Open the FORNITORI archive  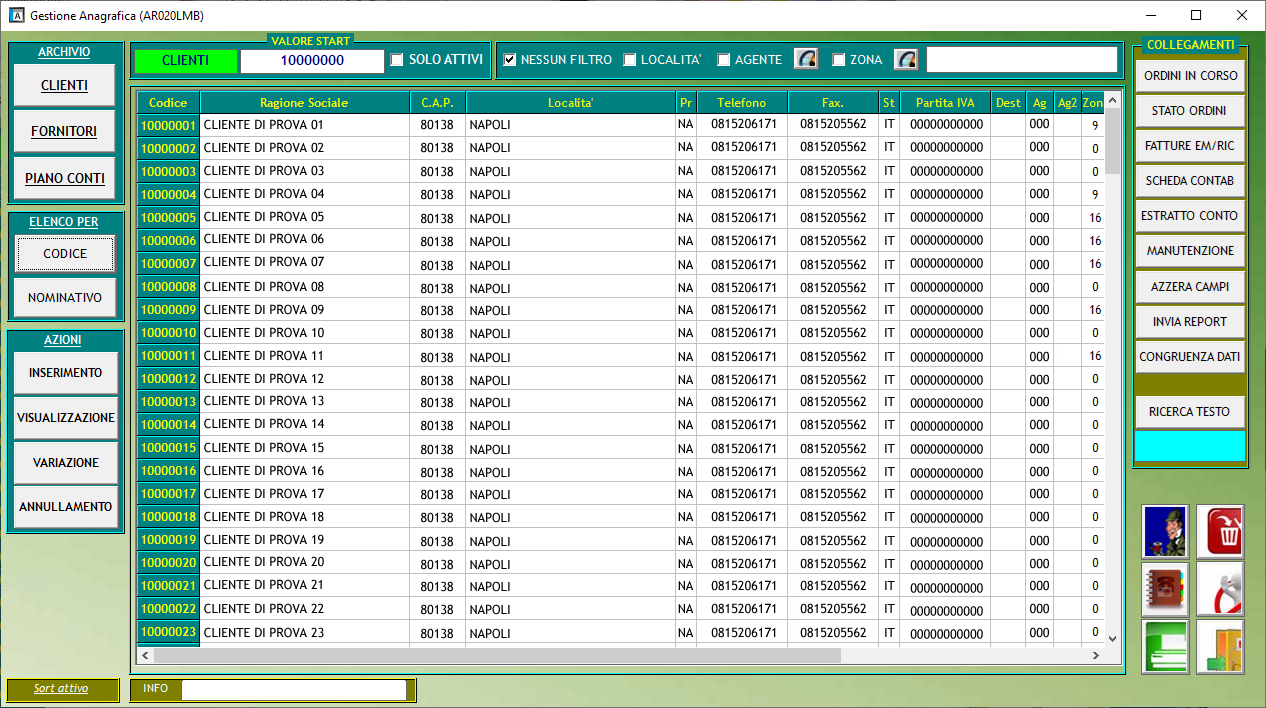[65, 131]
